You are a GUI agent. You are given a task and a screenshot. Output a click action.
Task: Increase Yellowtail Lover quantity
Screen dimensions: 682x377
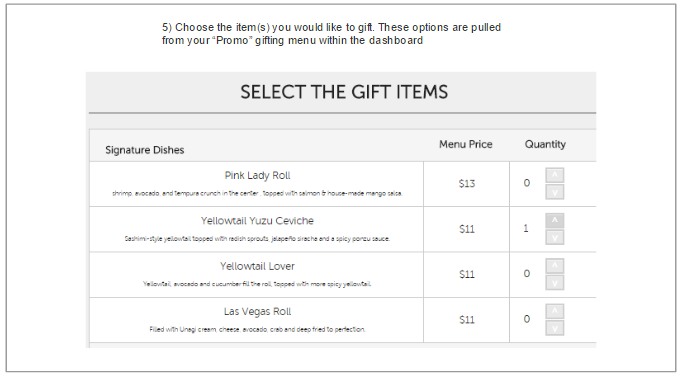[555, 266]
